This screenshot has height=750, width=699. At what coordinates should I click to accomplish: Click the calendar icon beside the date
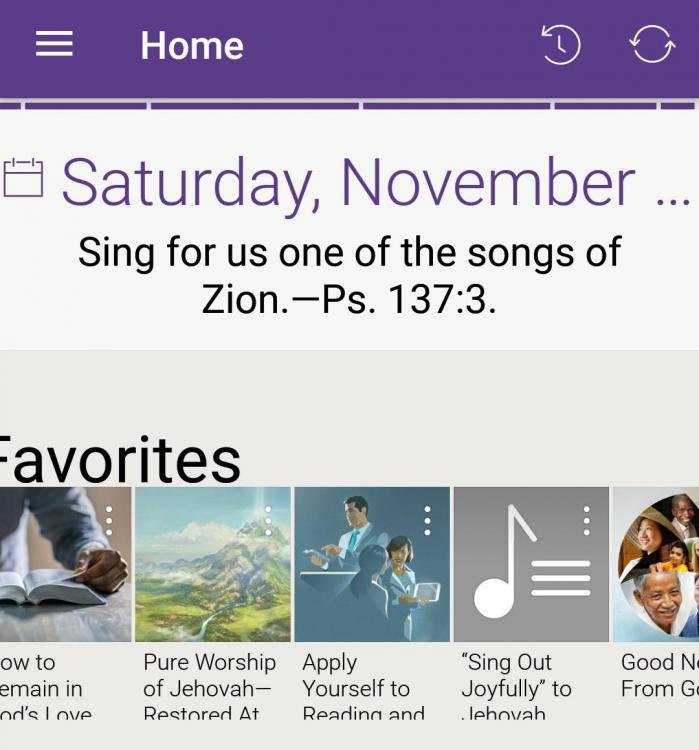tap(23, 178)
